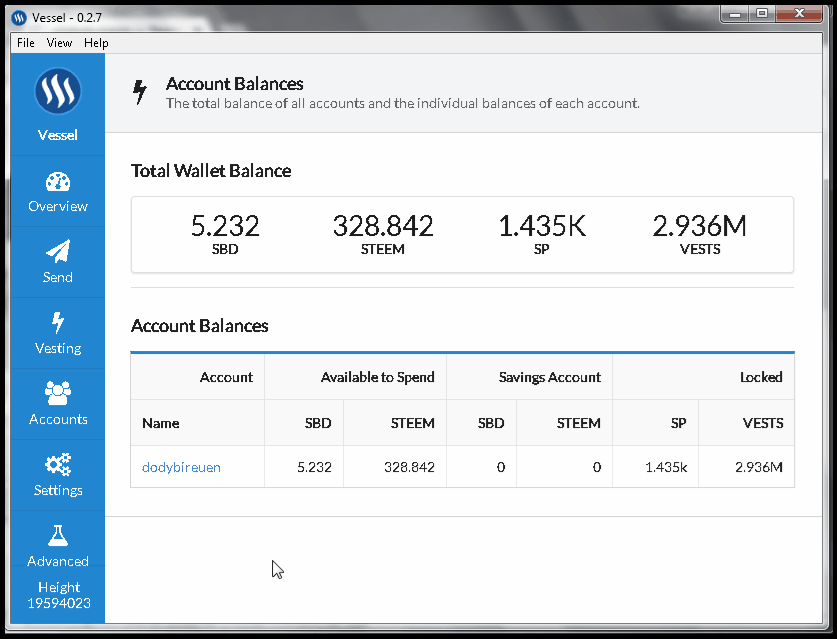Click the Name subheader cell

198,423
